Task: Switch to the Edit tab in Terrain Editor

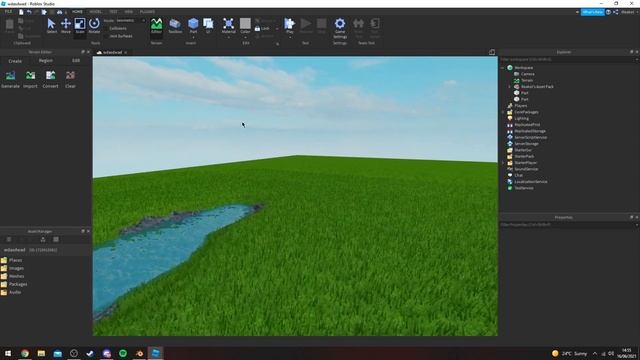Action: [76, 60]
